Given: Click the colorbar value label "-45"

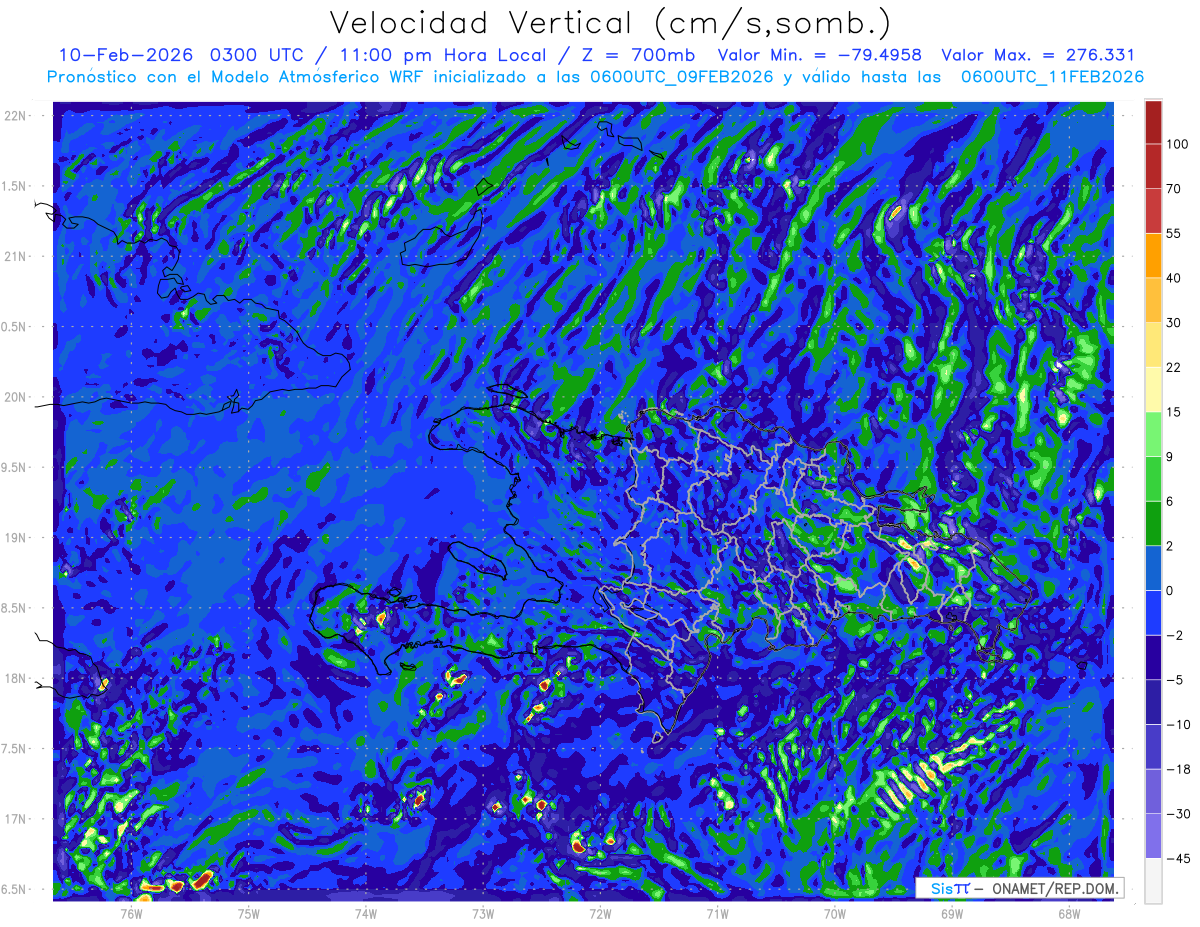Looking at the screenshot, I should click(1178, 858).
